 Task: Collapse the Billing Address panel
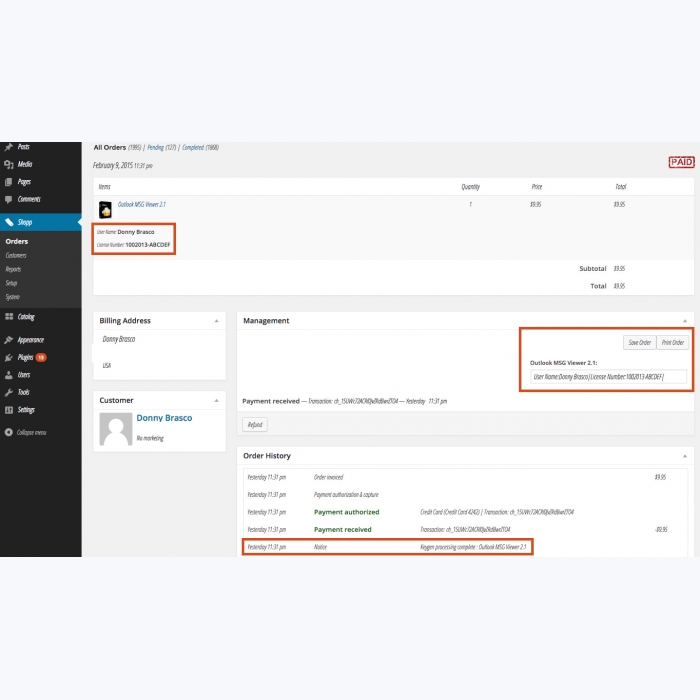coord(217,321)
